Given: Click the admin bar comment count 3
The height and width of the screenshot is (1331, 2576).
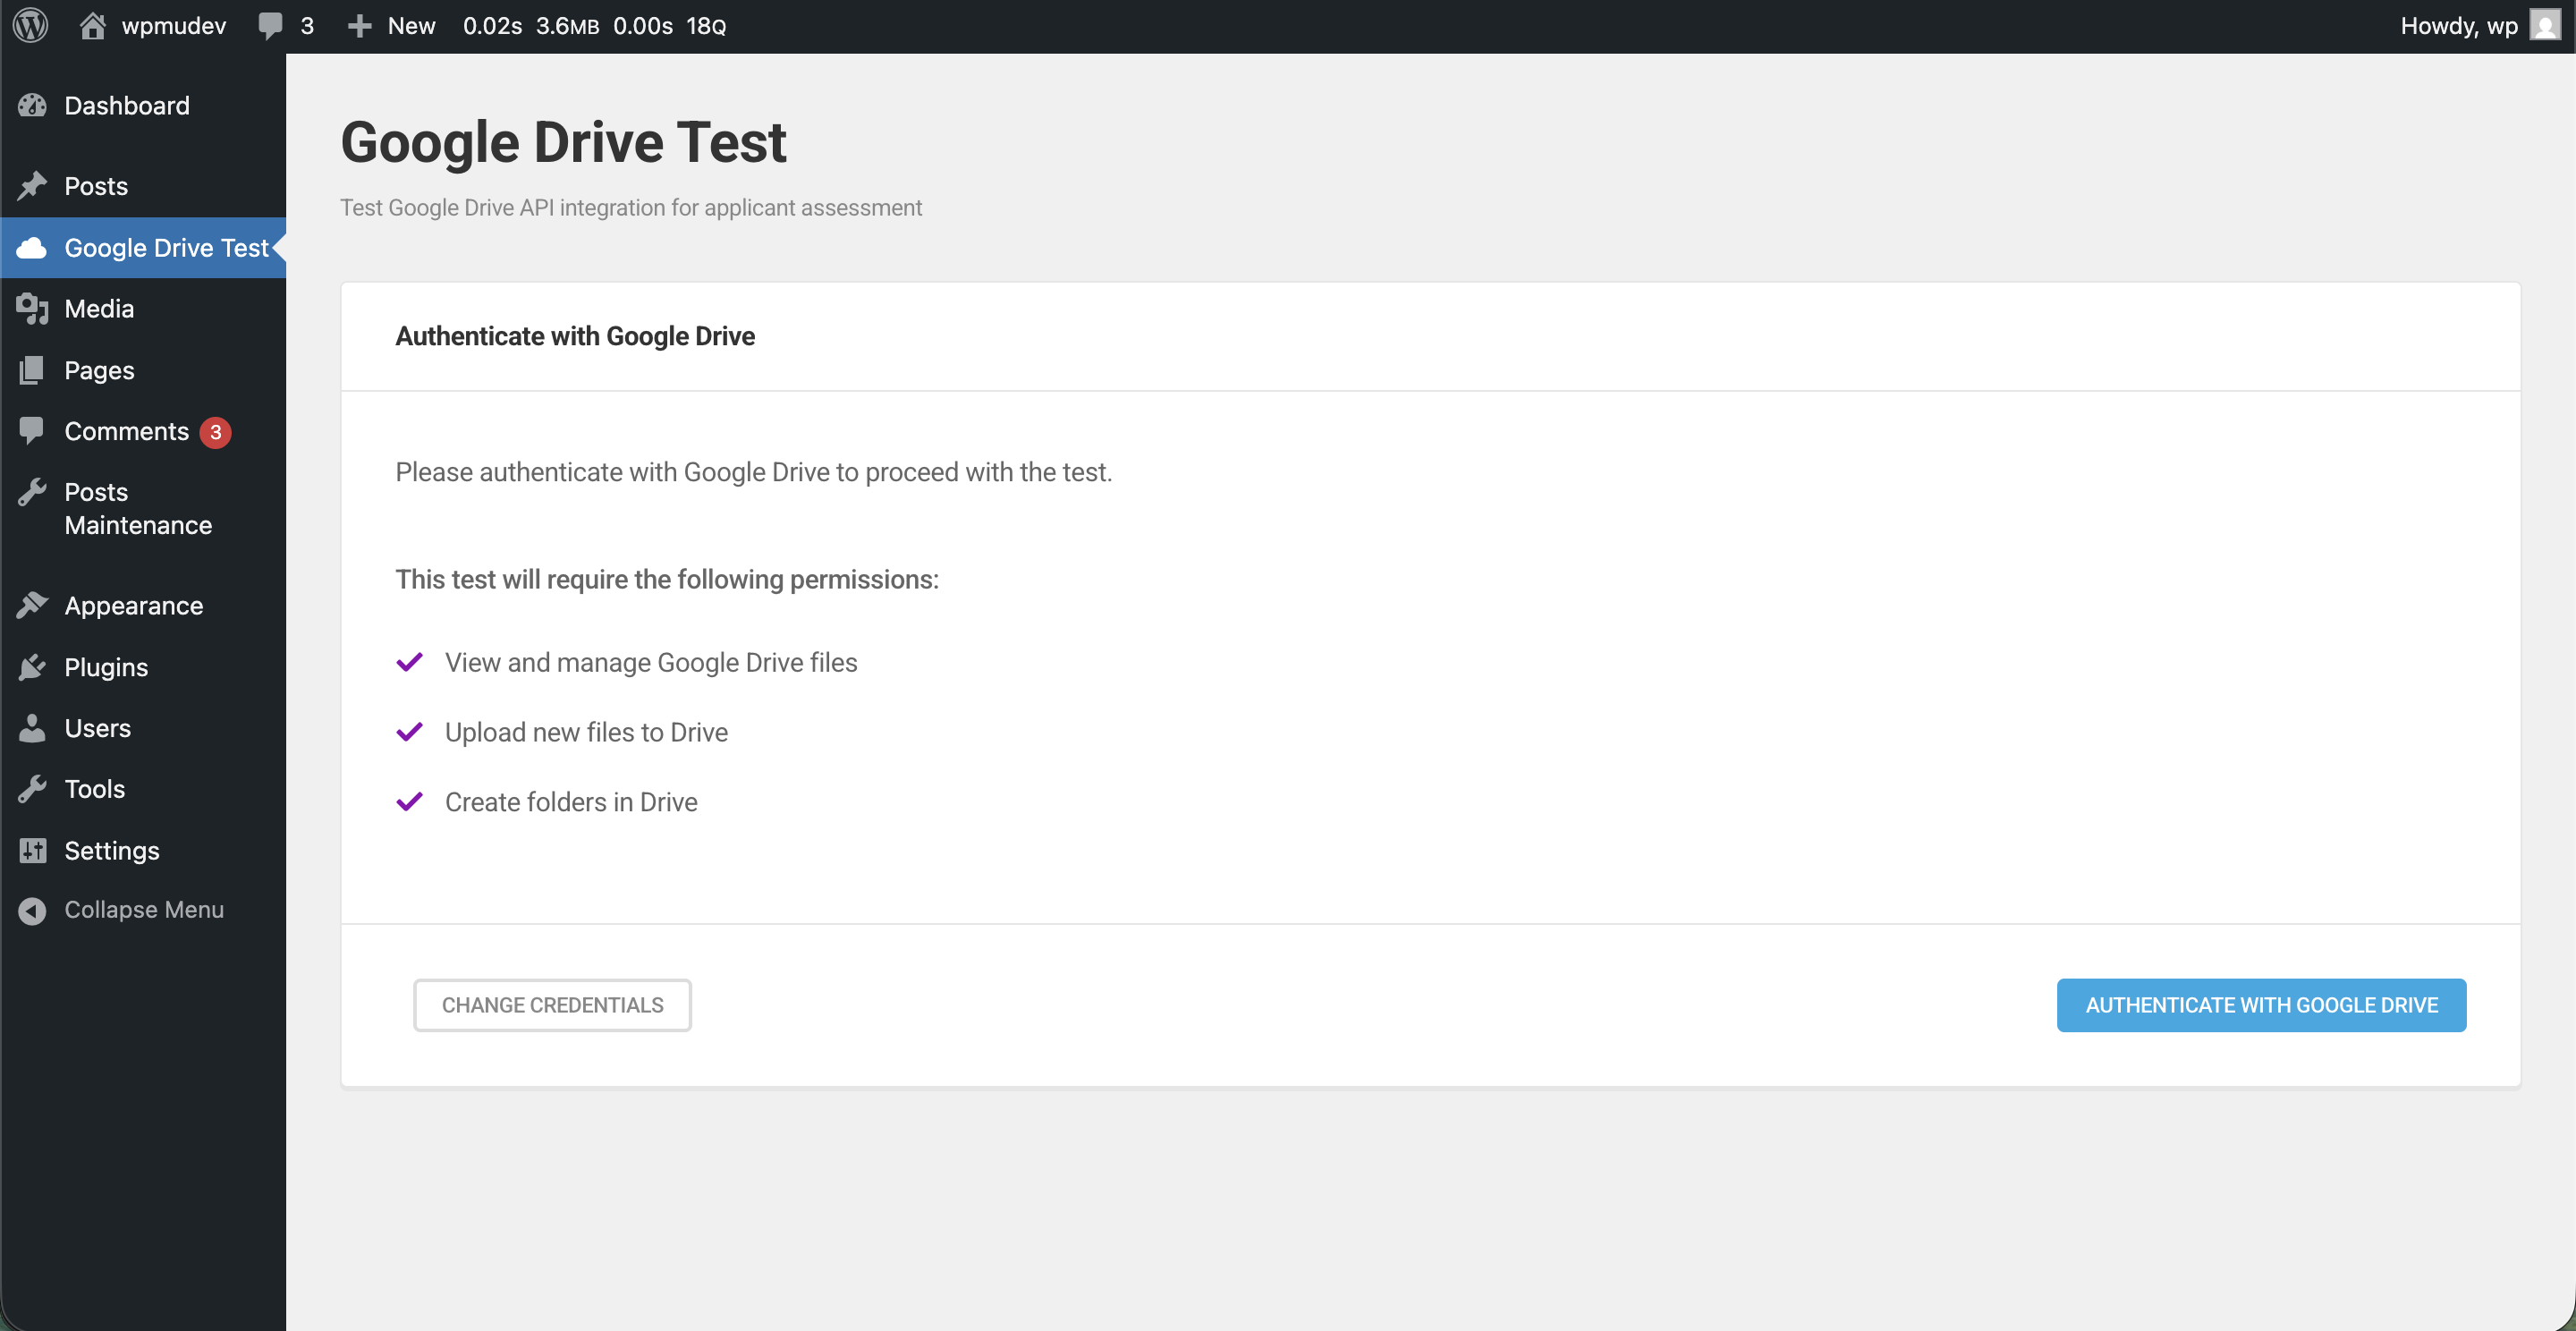Looking at the screenshot, I should click(x=307, y=26).
